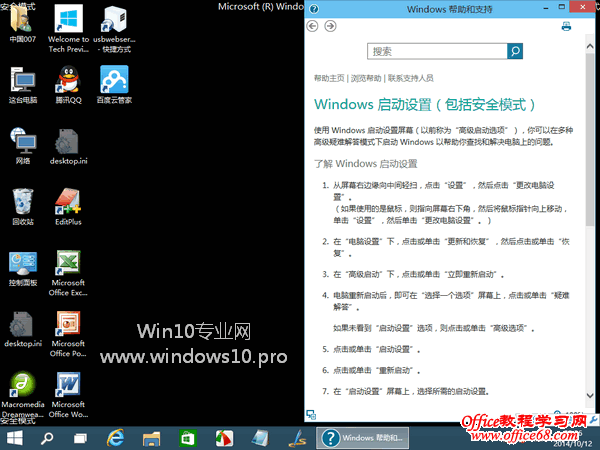Open the 中国007 user folder icon
The width and height of the screenshot is (600, 450).
coord(22,24)
